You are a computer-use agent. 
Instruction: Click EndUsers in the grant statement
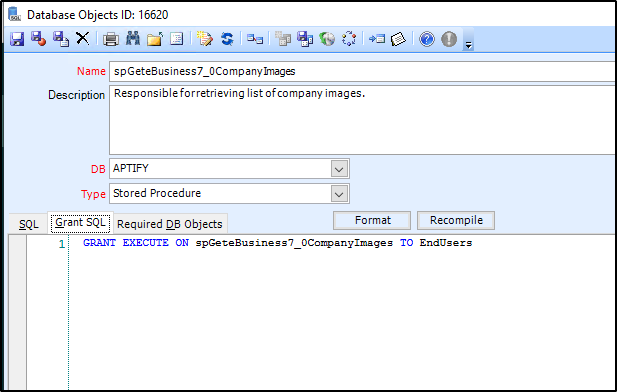pos(446,242)
